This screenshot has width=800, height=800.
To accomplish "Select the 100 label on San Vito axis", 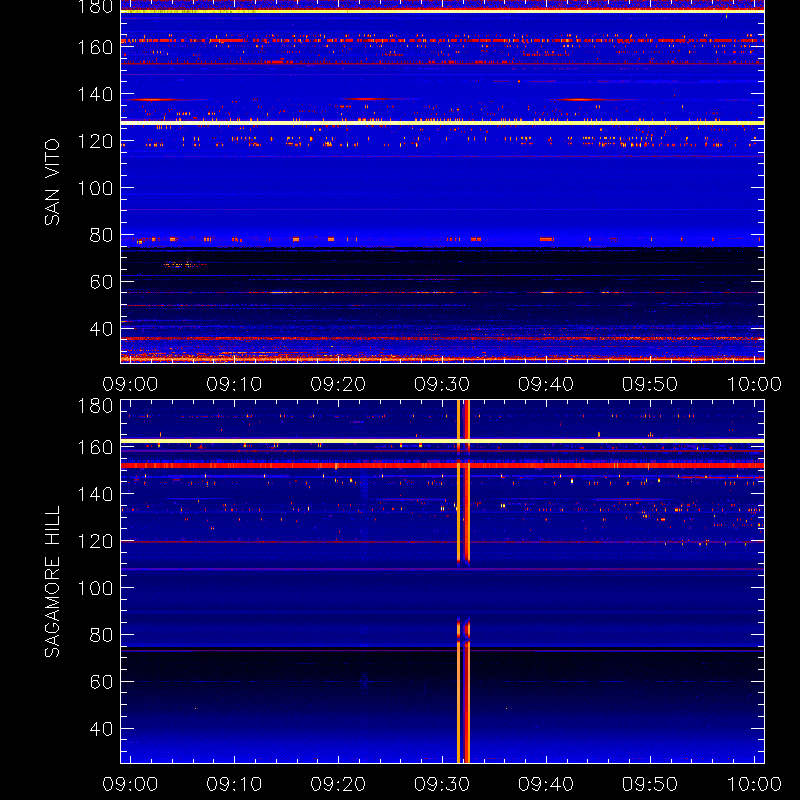I will coord(95,188).
